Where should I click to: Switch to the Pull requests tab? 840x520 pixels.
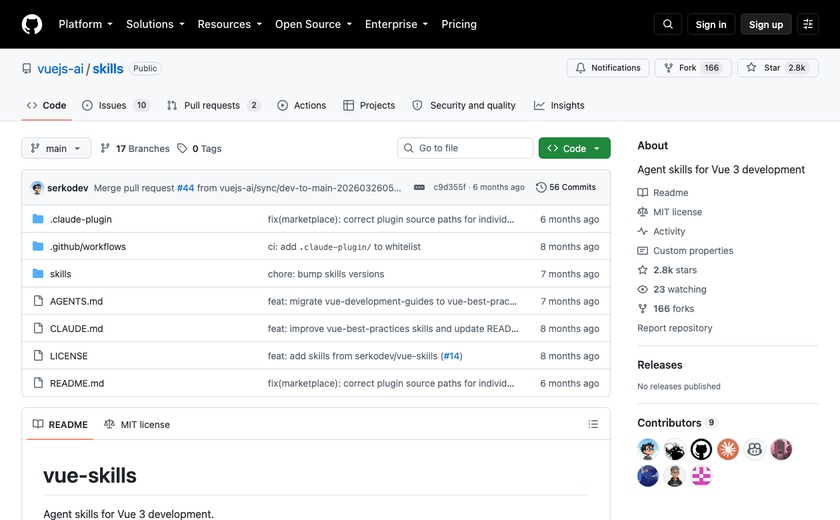[x=213, y=105]
